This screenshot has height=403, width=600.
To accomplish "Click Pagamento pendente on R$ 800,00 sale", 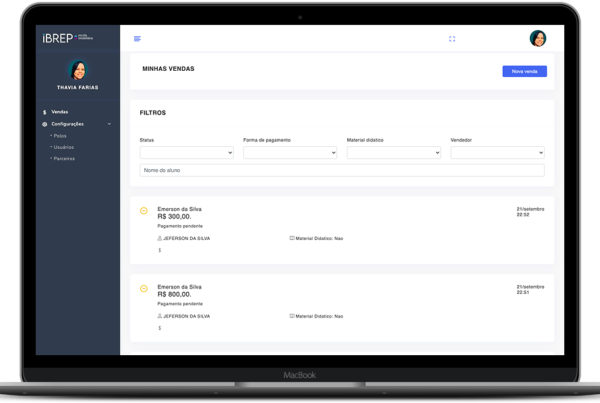I will point(180,304).
